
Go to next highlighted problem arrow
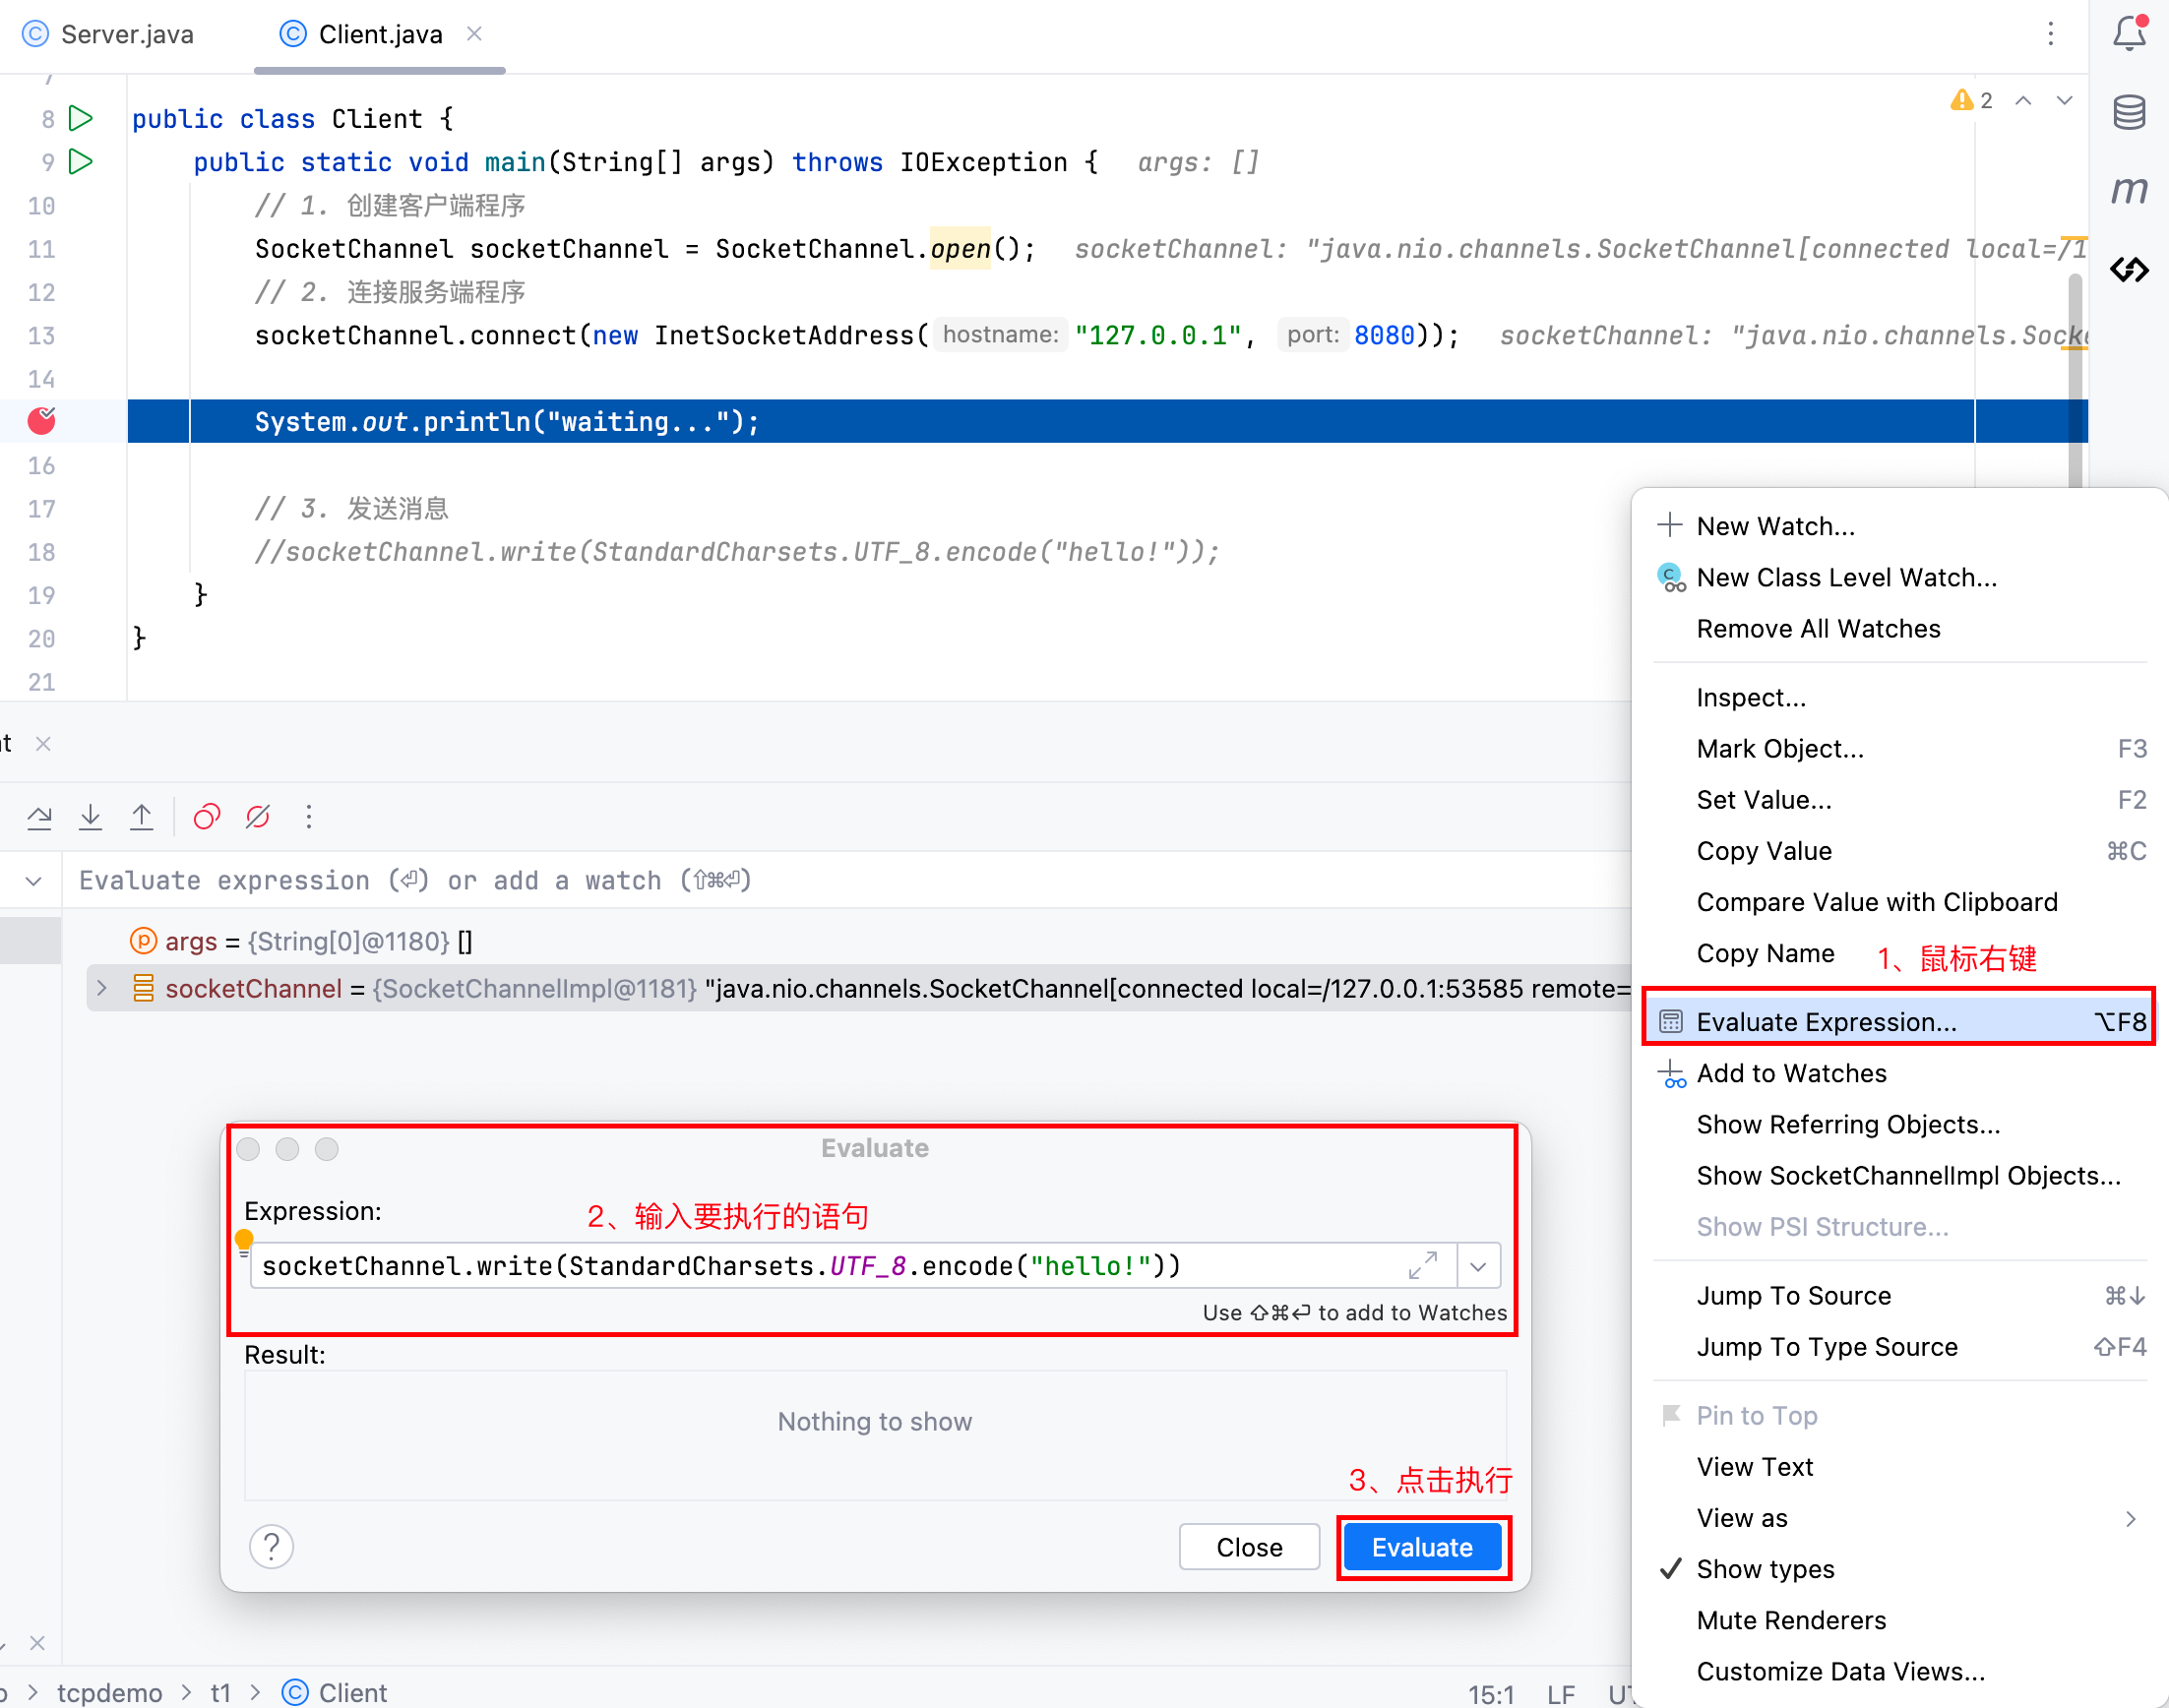(x=2064, y=100)
